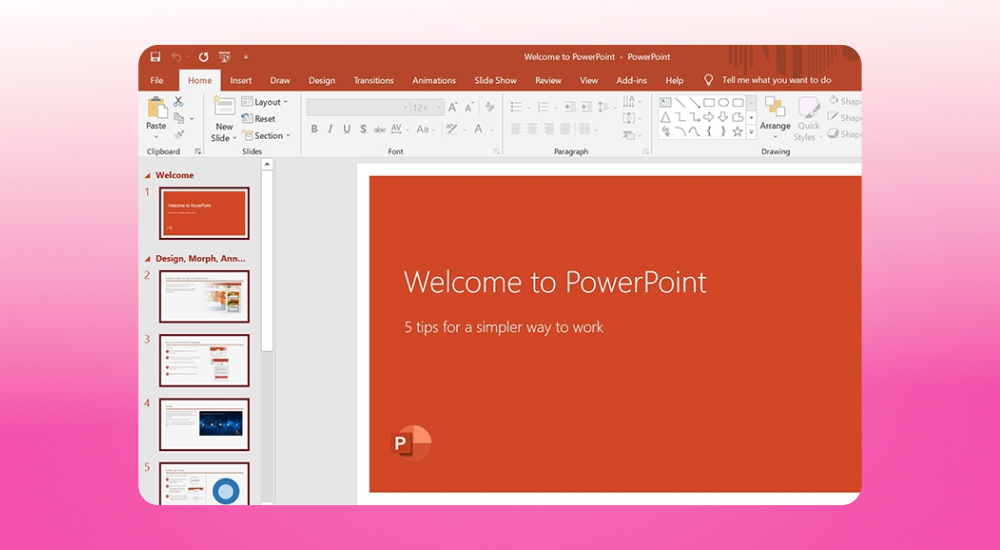Screen dimensions: 1000x550
Task: Toggle Center paragraph alignment
Action: [x=533, y=129]
